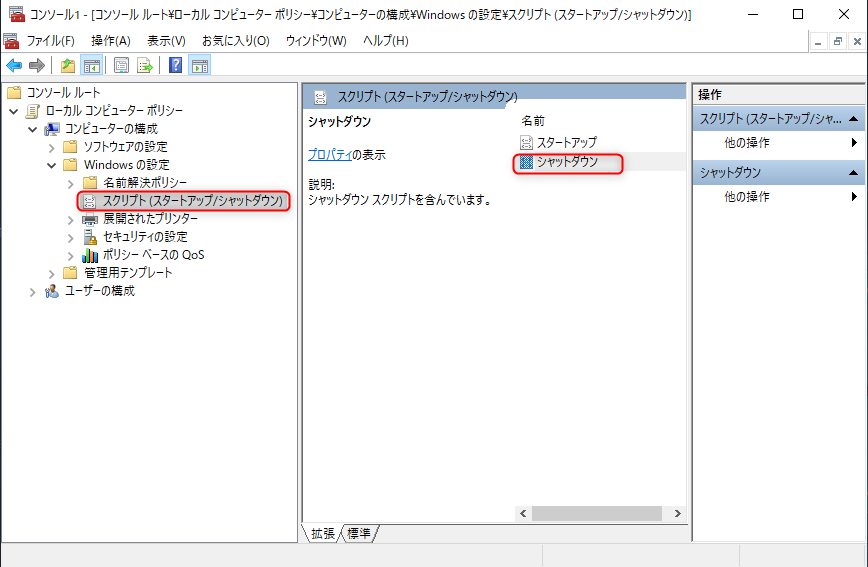Close the inner MDI child window
Screen dimensions: 868x567
857,41
